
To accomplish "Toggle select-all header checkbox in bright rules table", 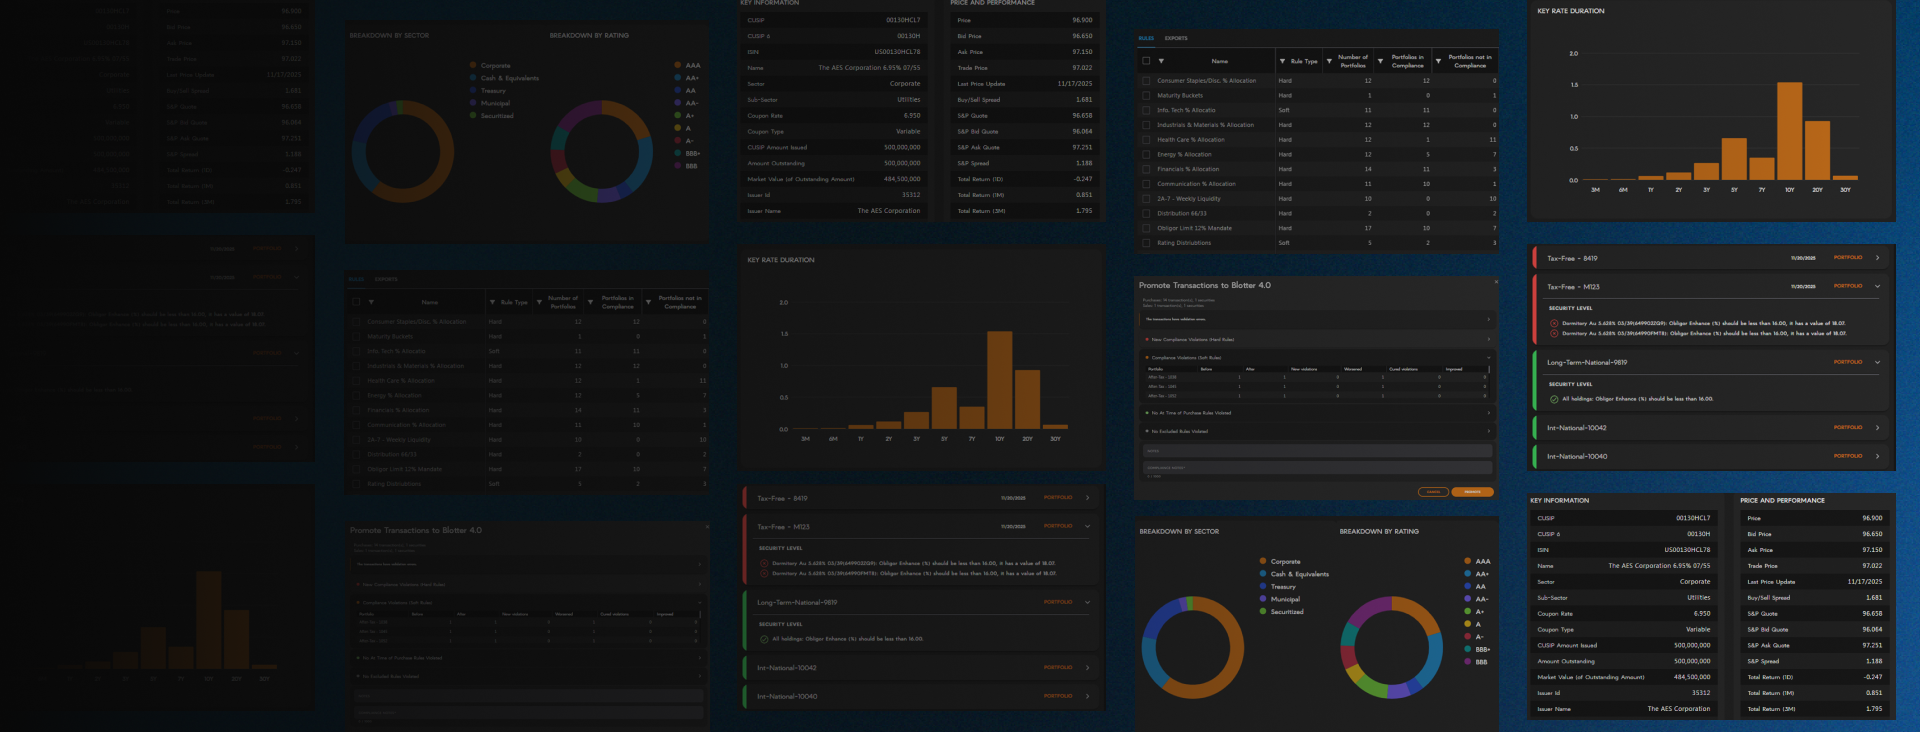I will click(x=1146, y=61).
